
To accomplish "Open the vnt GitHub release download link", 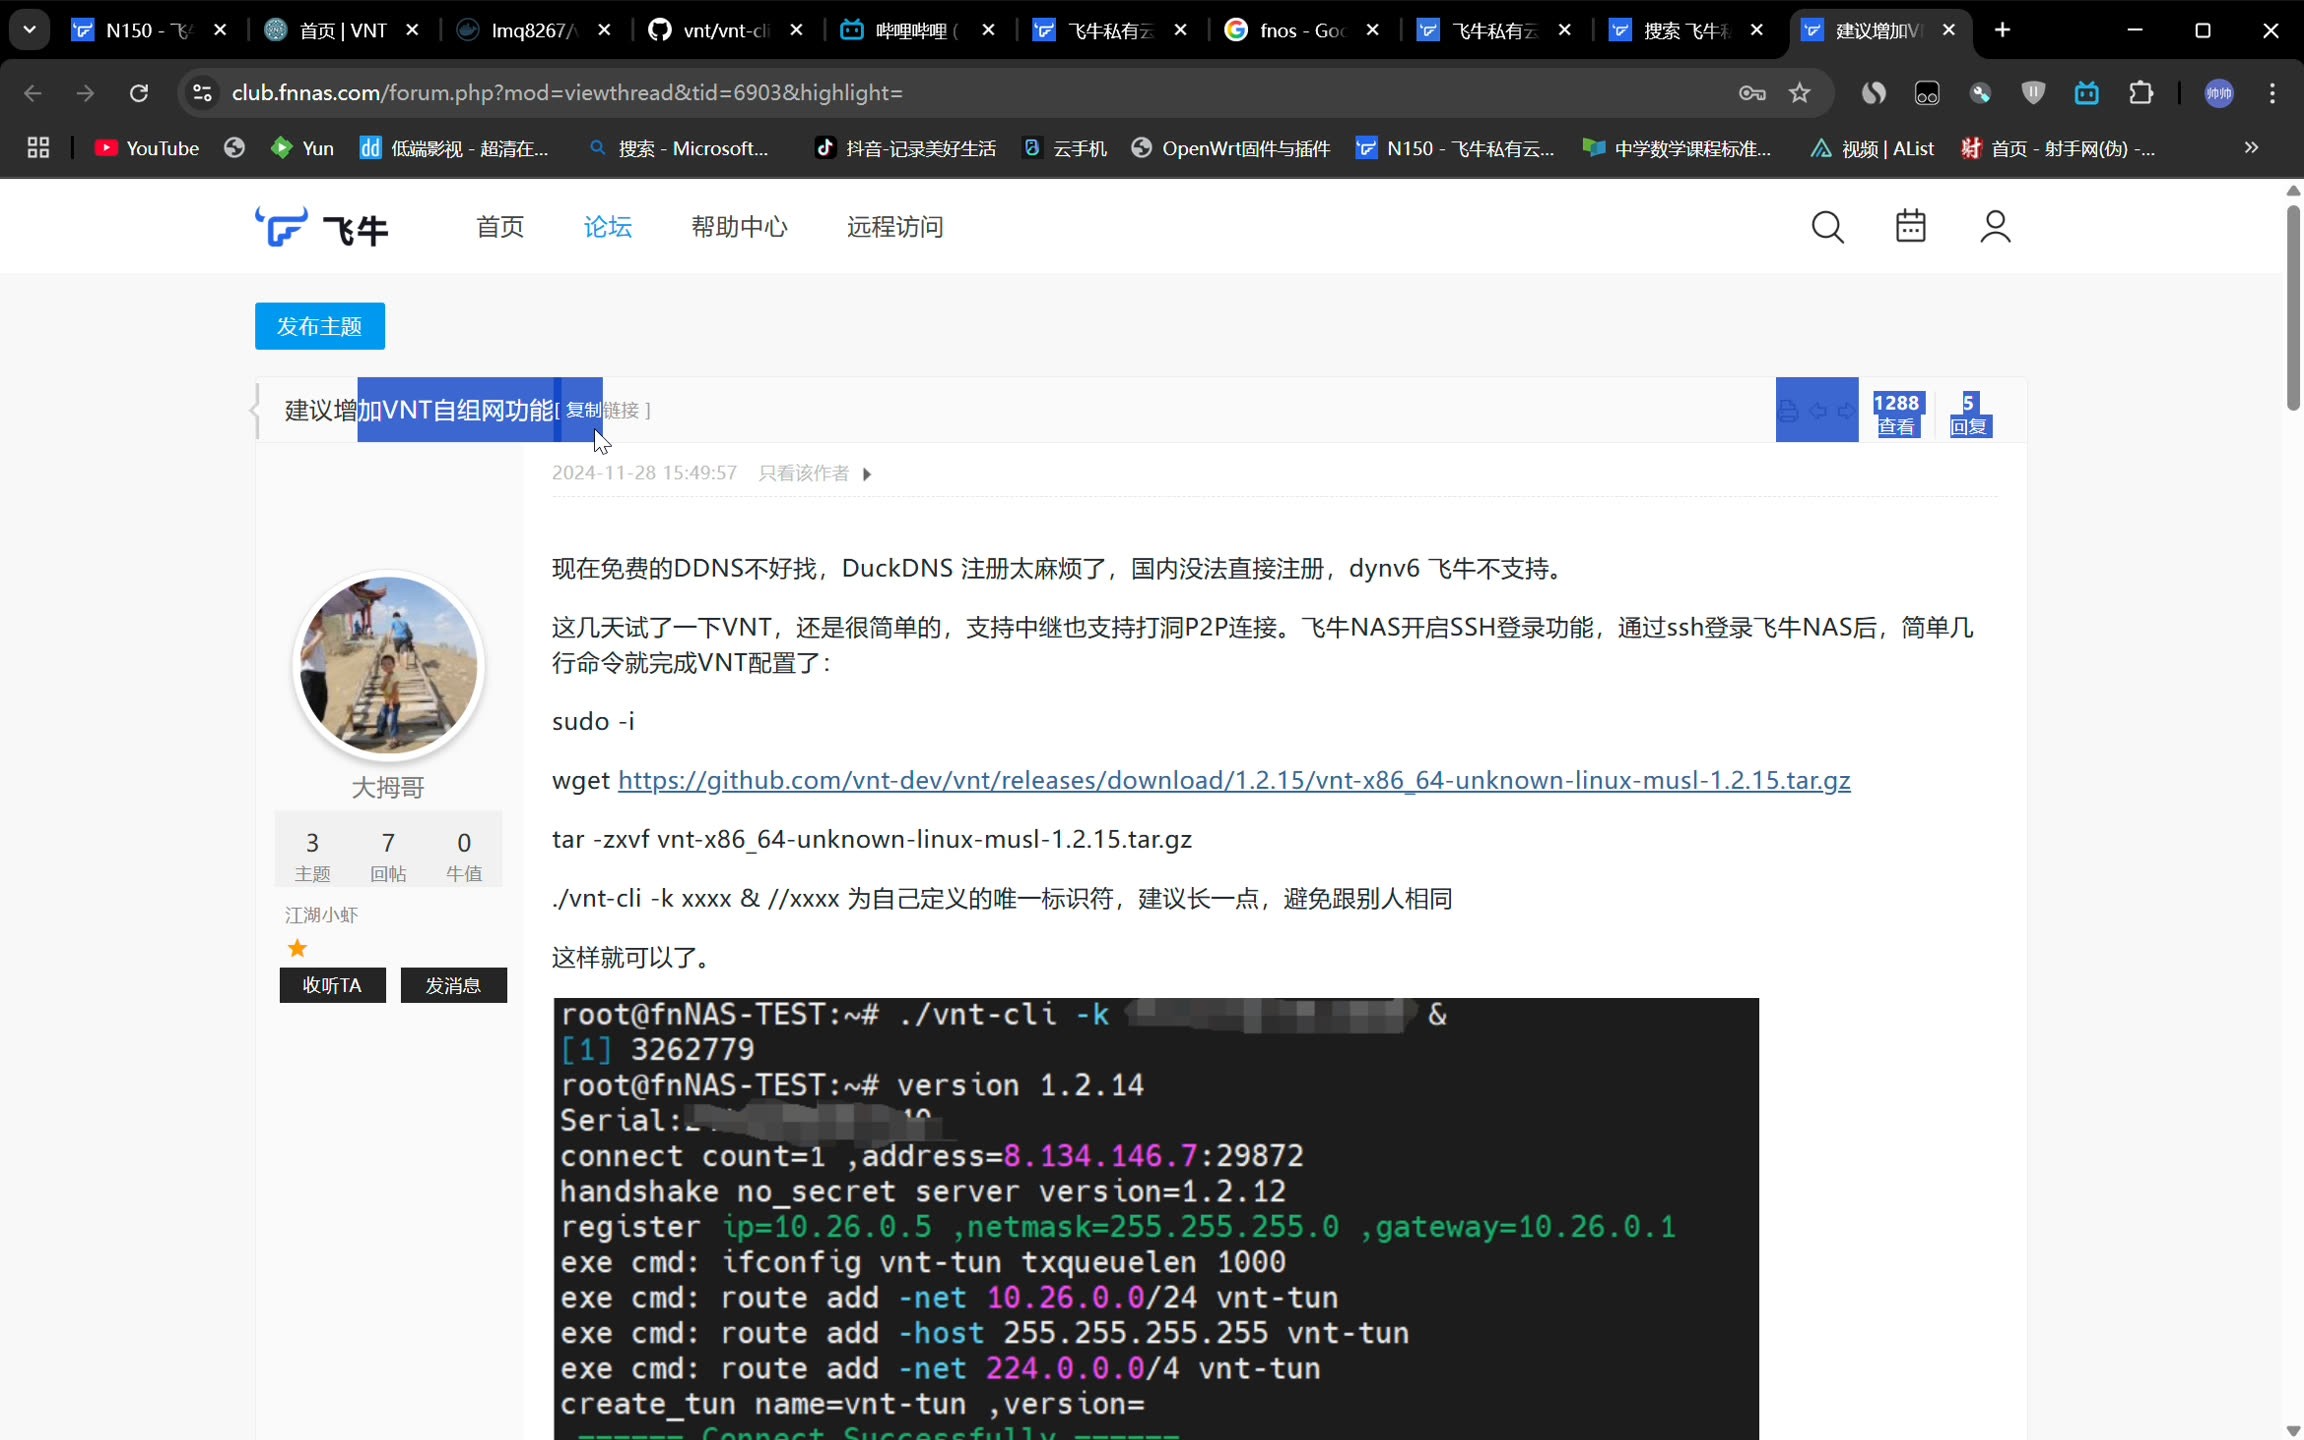I will coord(1234,780).
